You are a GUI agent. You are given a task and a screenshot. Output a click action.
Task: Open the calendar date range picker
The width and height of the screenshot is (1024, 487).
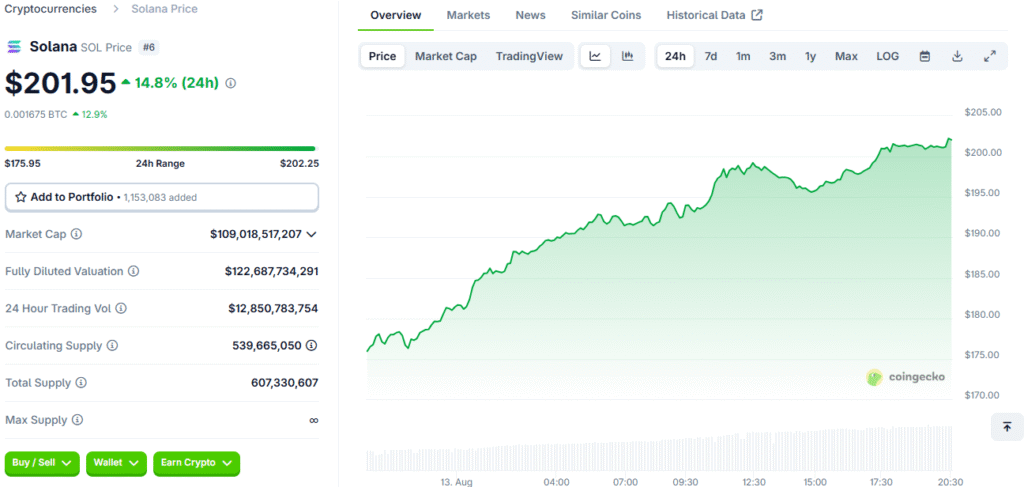(x=925, y=56)
